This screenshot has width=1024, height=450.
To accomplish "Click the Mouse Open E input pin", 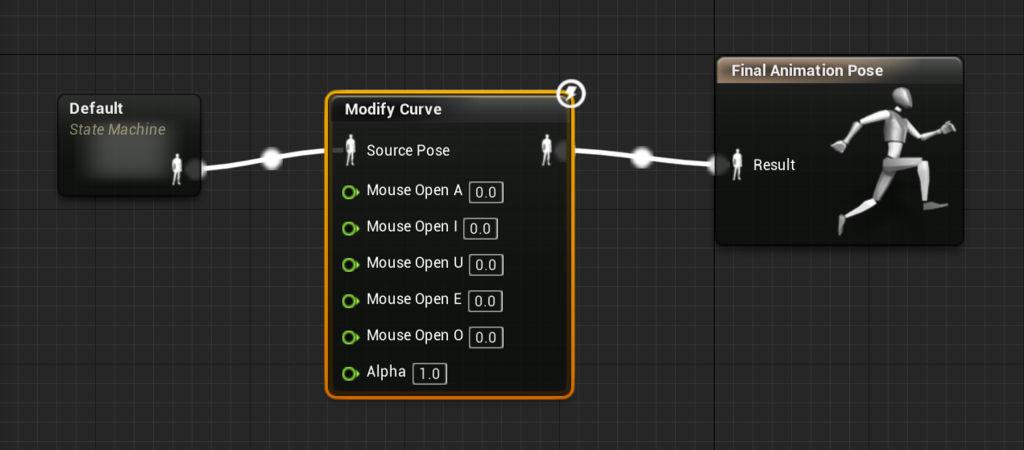I will click(351, 301).
